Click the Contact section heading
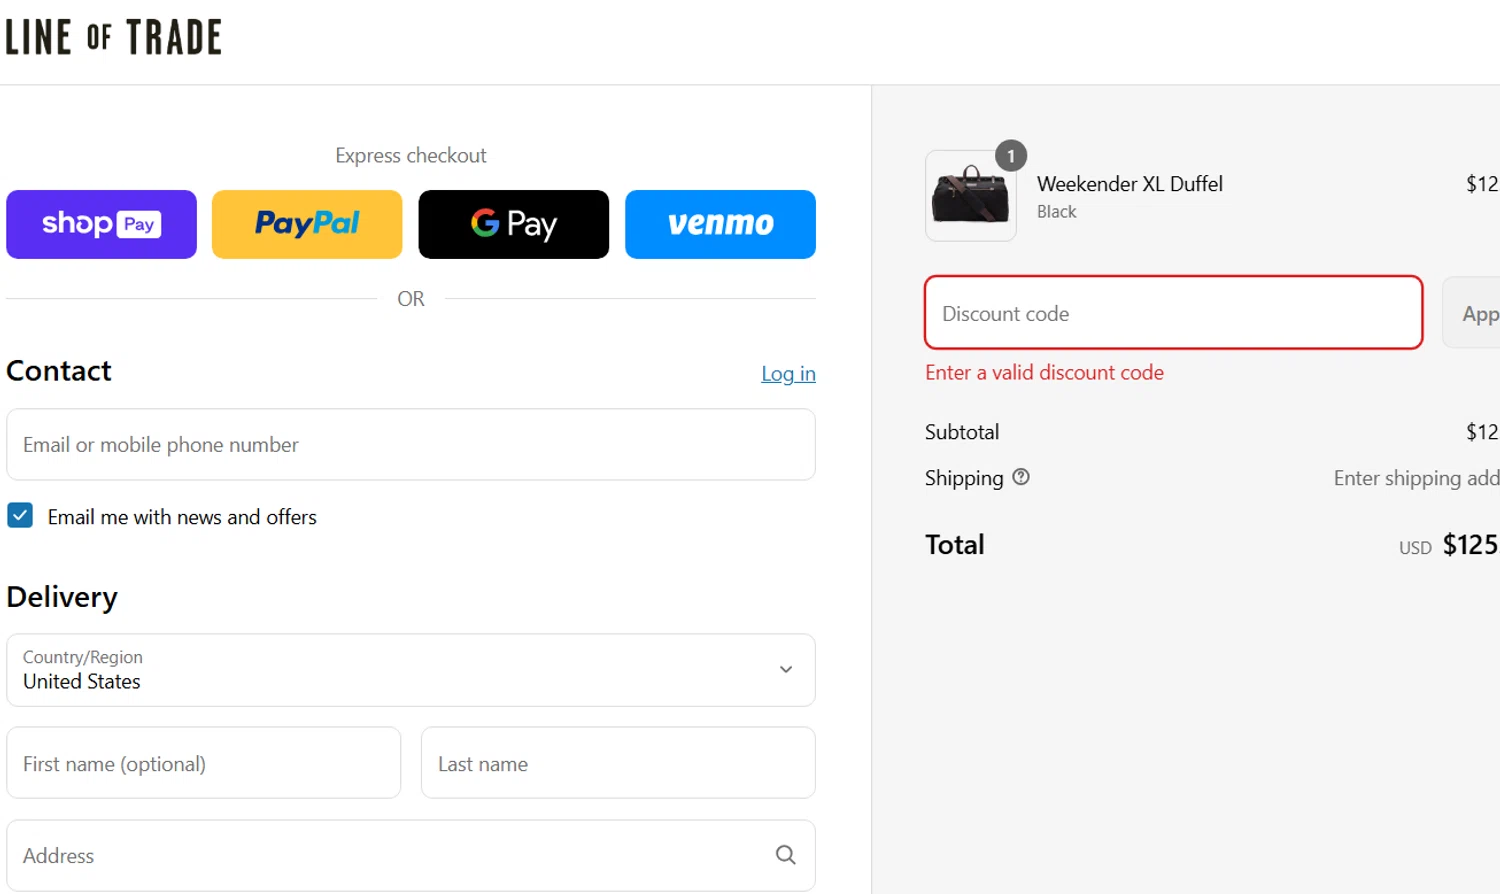The image size is (1500, 894). pyautogui.click(x=59, y=371)
